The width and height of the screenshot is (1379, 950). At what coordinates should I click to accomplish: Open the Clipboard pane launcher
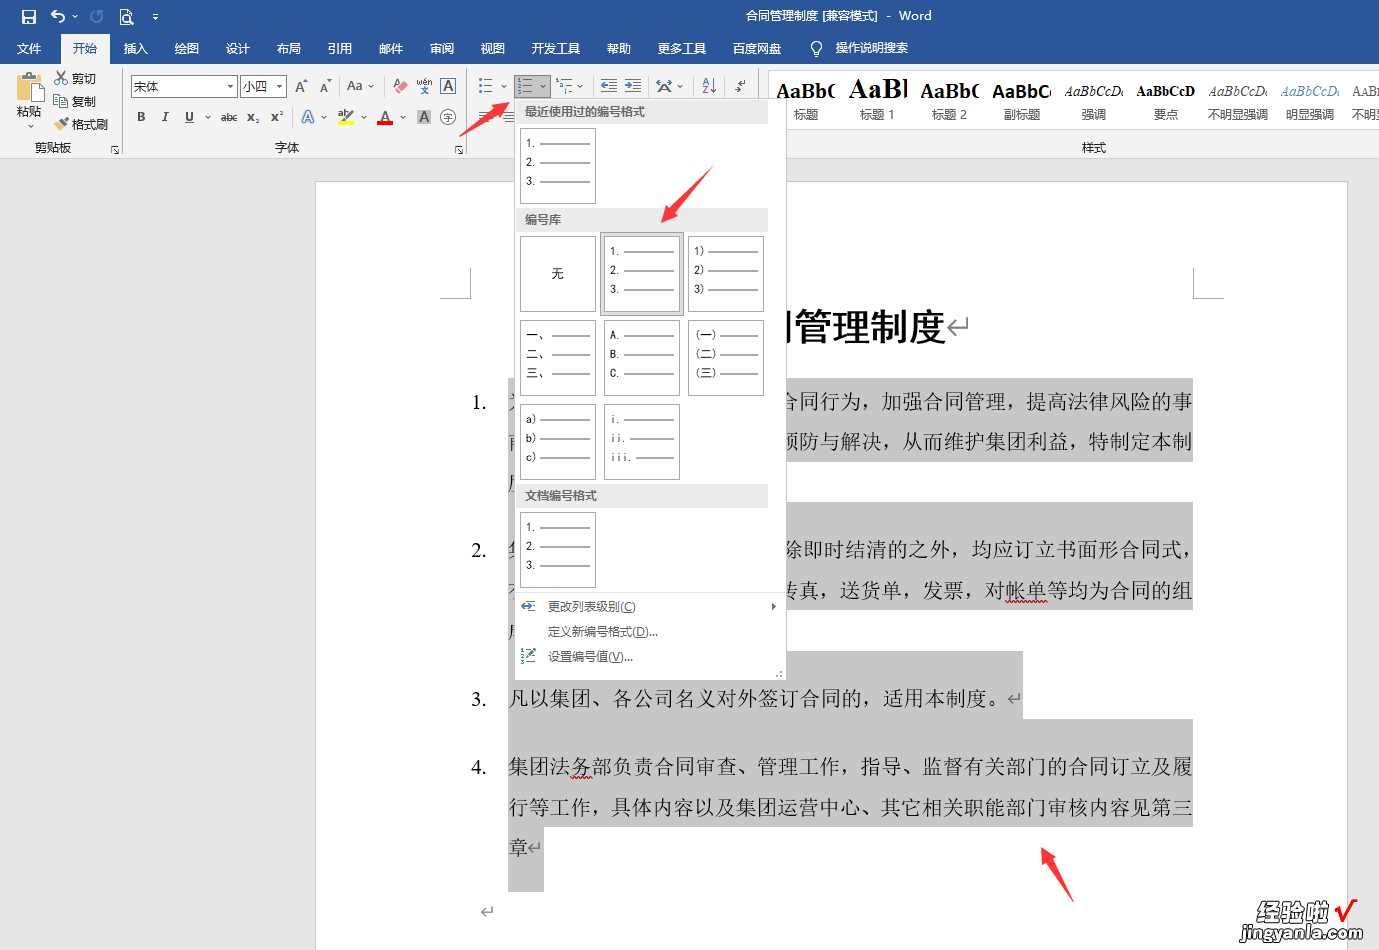(115, 149)
